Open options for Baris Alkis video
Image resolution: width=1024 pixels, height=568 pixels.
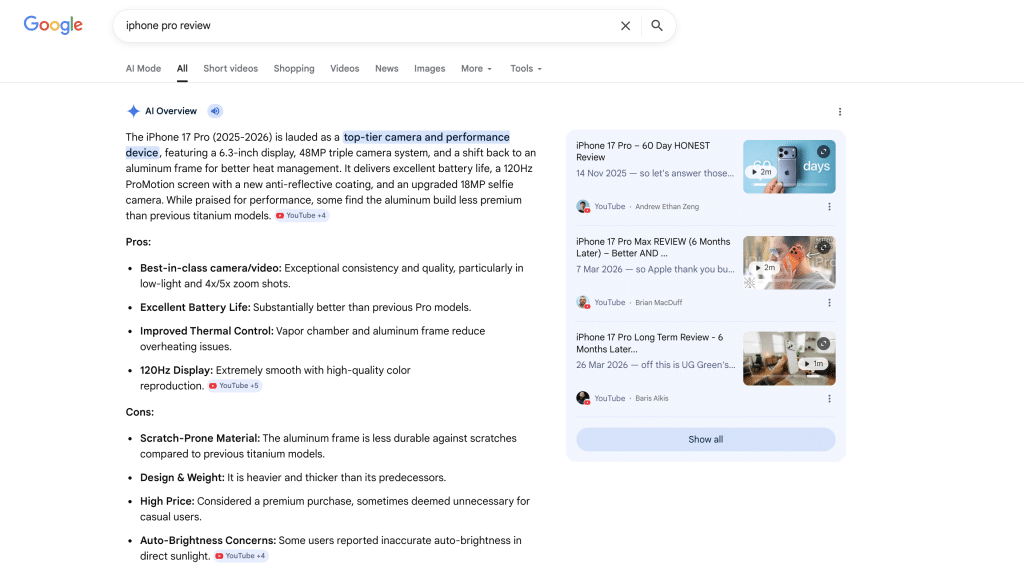tap(829, 399)
